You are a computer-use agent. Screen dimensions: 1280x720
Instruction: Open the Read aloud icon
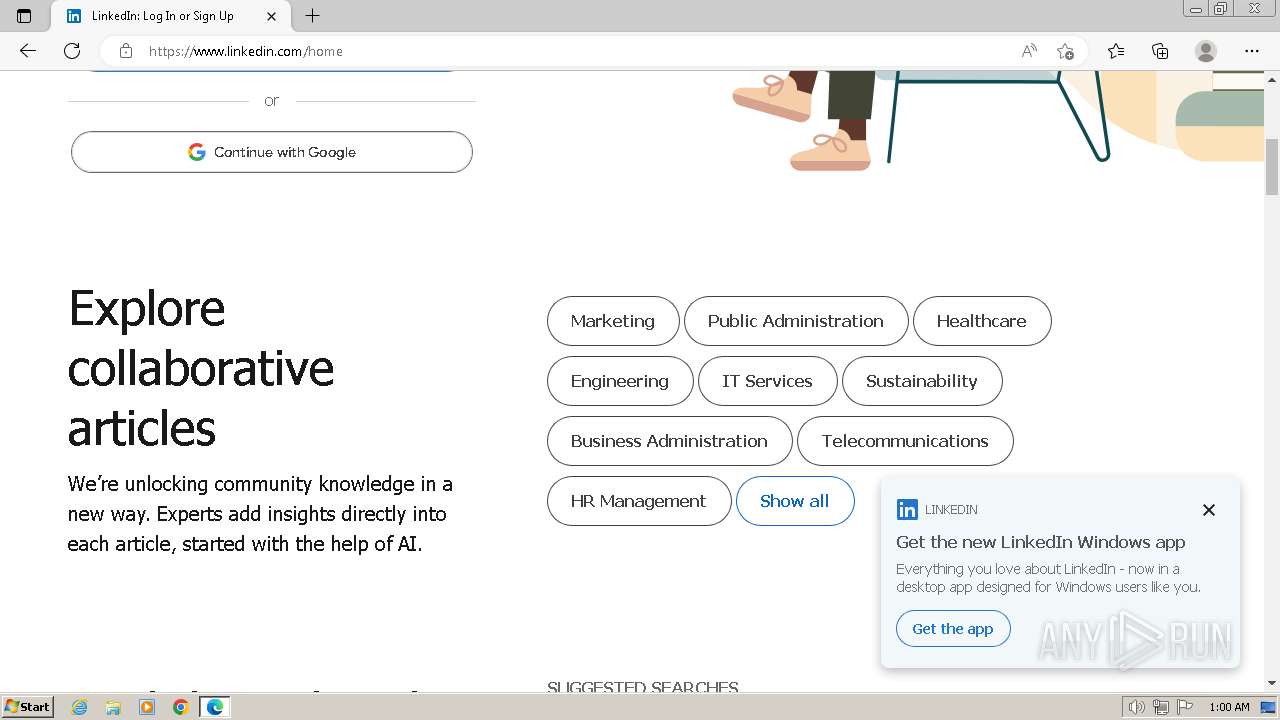point(1029,51)
